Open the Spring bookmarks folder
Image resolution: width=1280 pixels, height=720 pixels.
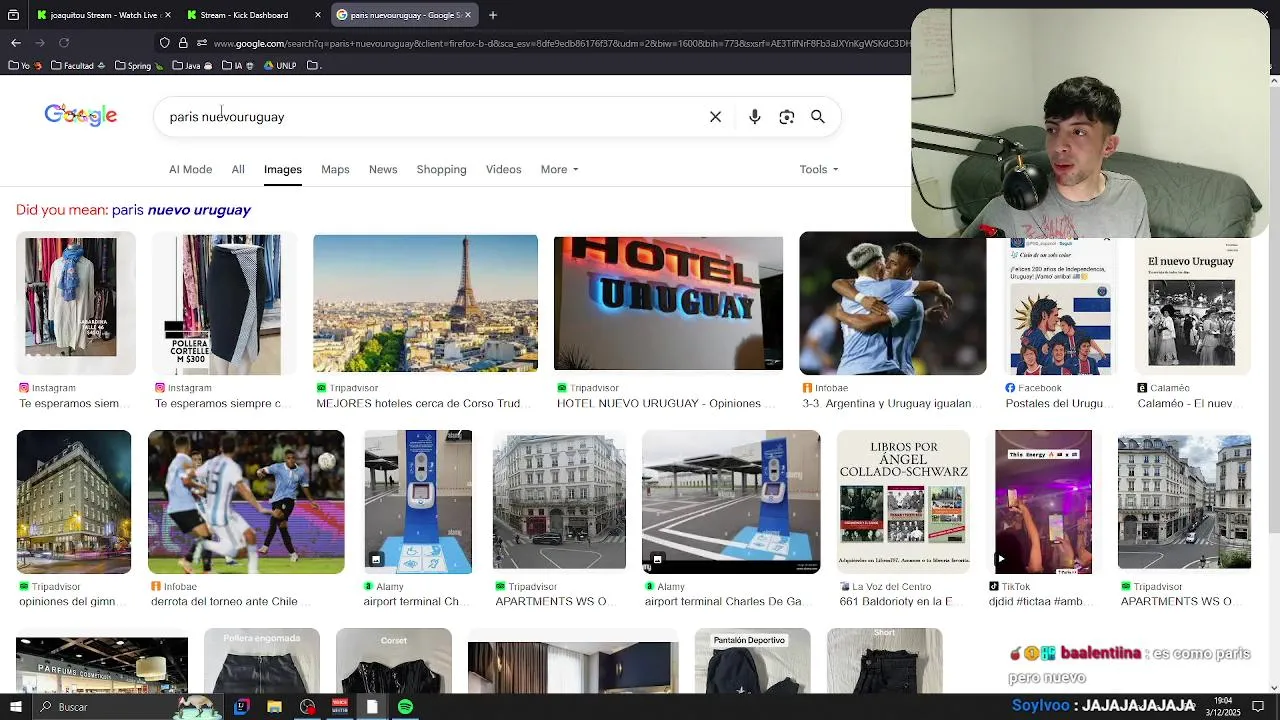tap(139, 66)
